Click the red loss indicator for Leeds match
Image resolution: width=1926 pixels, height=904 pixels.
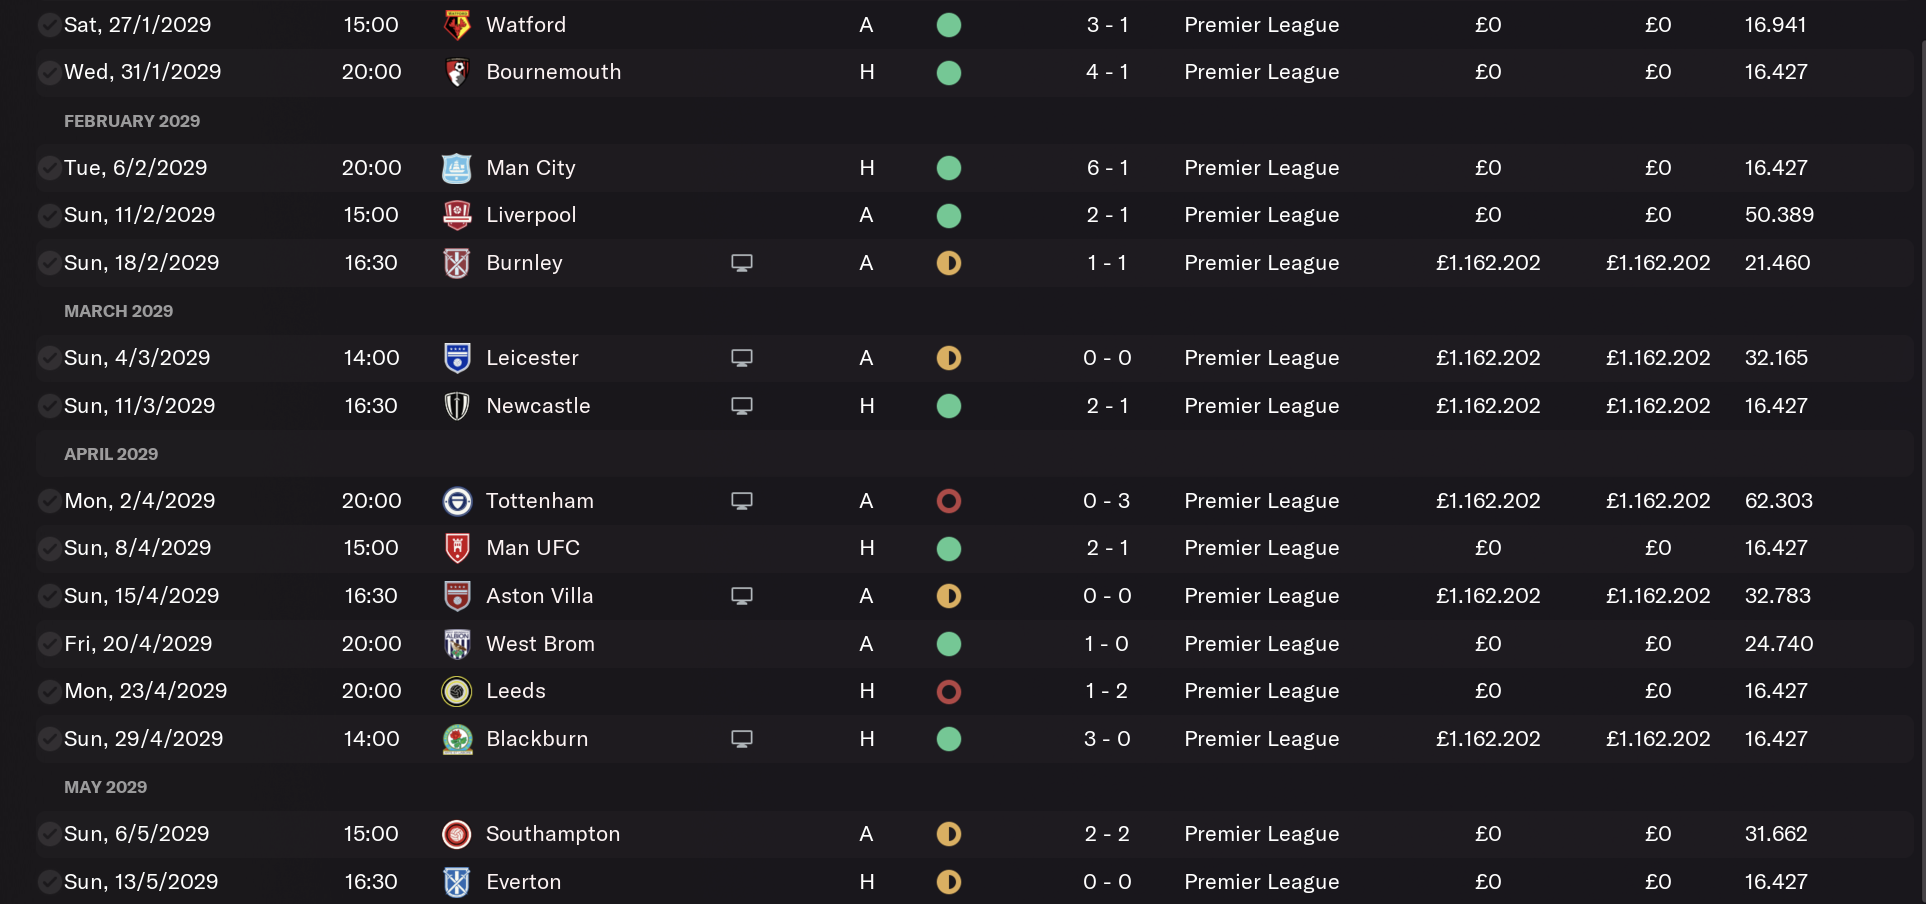949,691
